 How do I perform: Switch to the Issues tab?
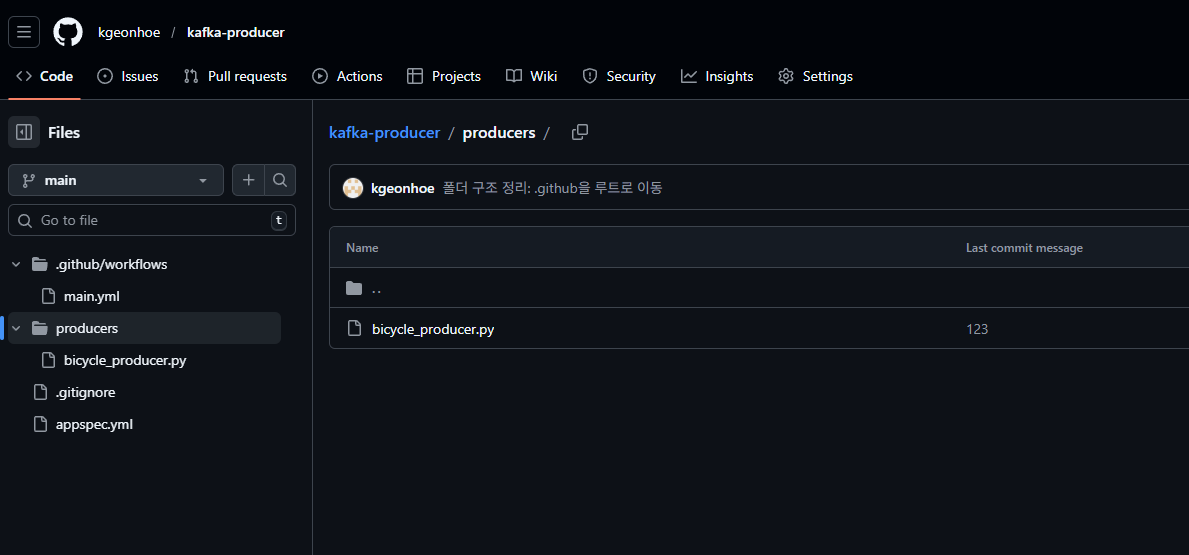(128, 76)
